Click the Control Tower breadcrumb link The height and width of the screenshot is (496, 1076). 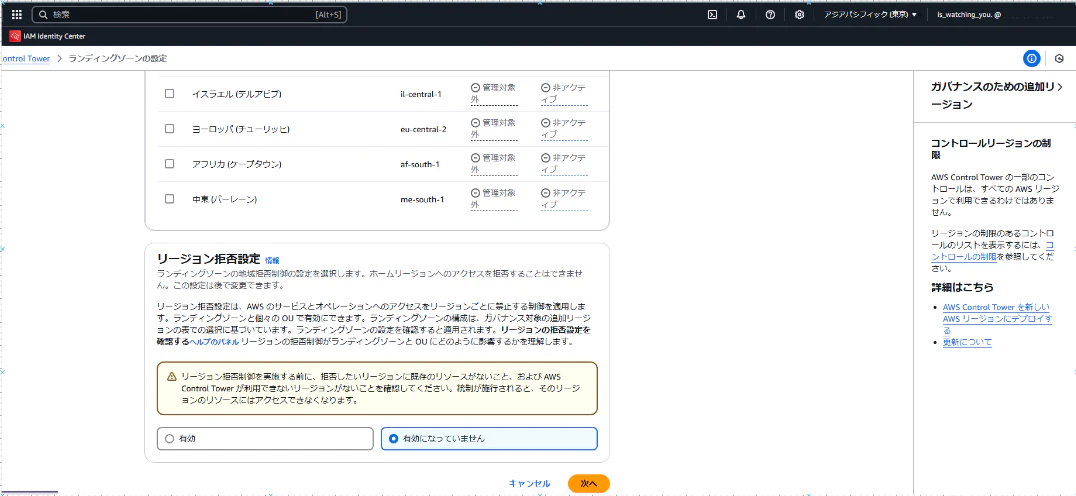coord(25,58)
